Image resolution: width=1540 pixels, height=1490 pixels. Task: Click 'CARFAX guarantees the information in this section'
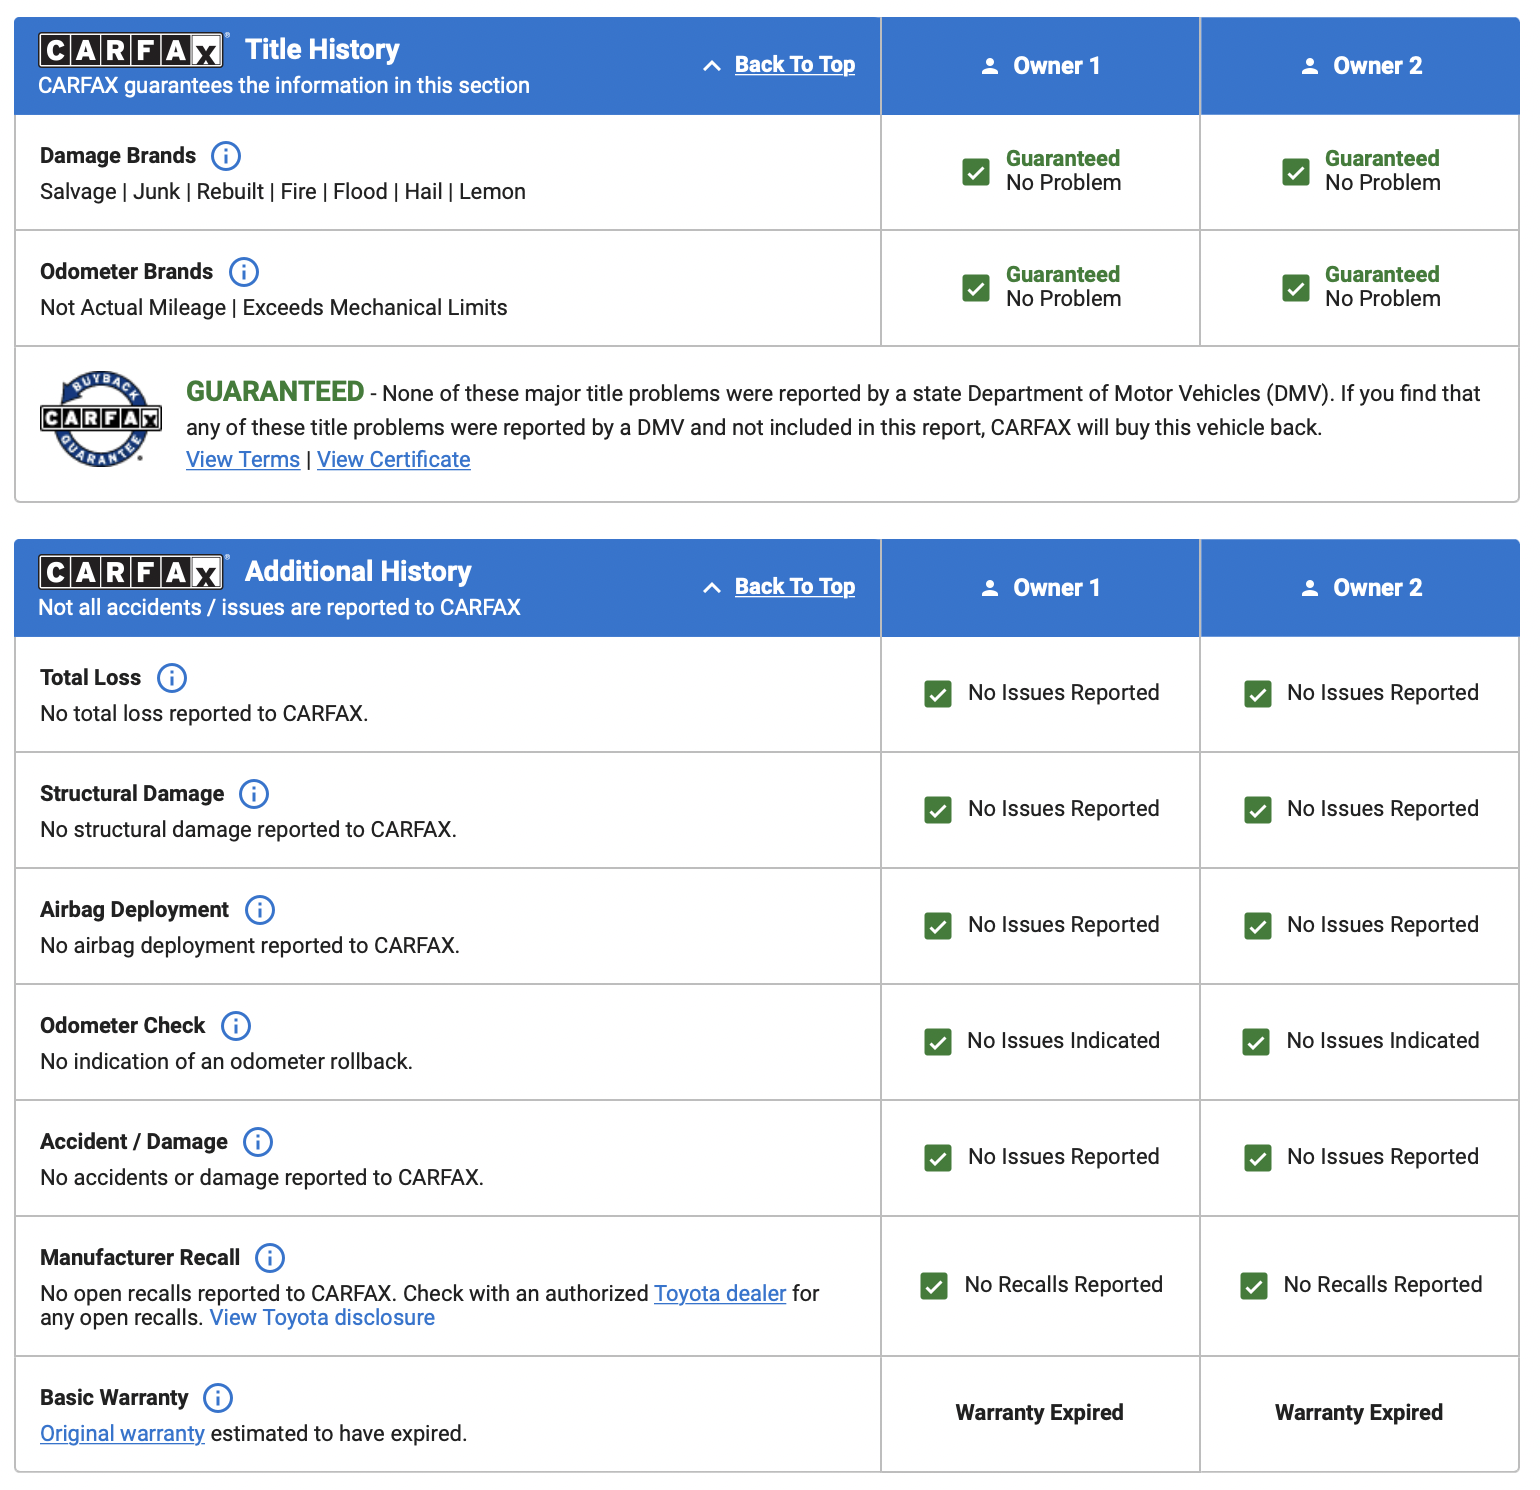(x=284, y=86)
